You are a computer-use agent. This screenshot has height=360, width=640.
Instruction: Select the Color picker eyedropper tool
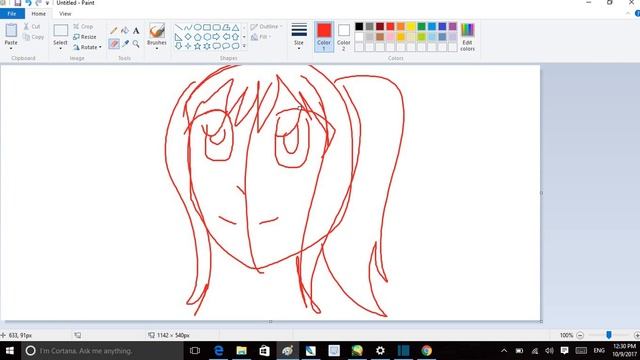click(125, 44)
